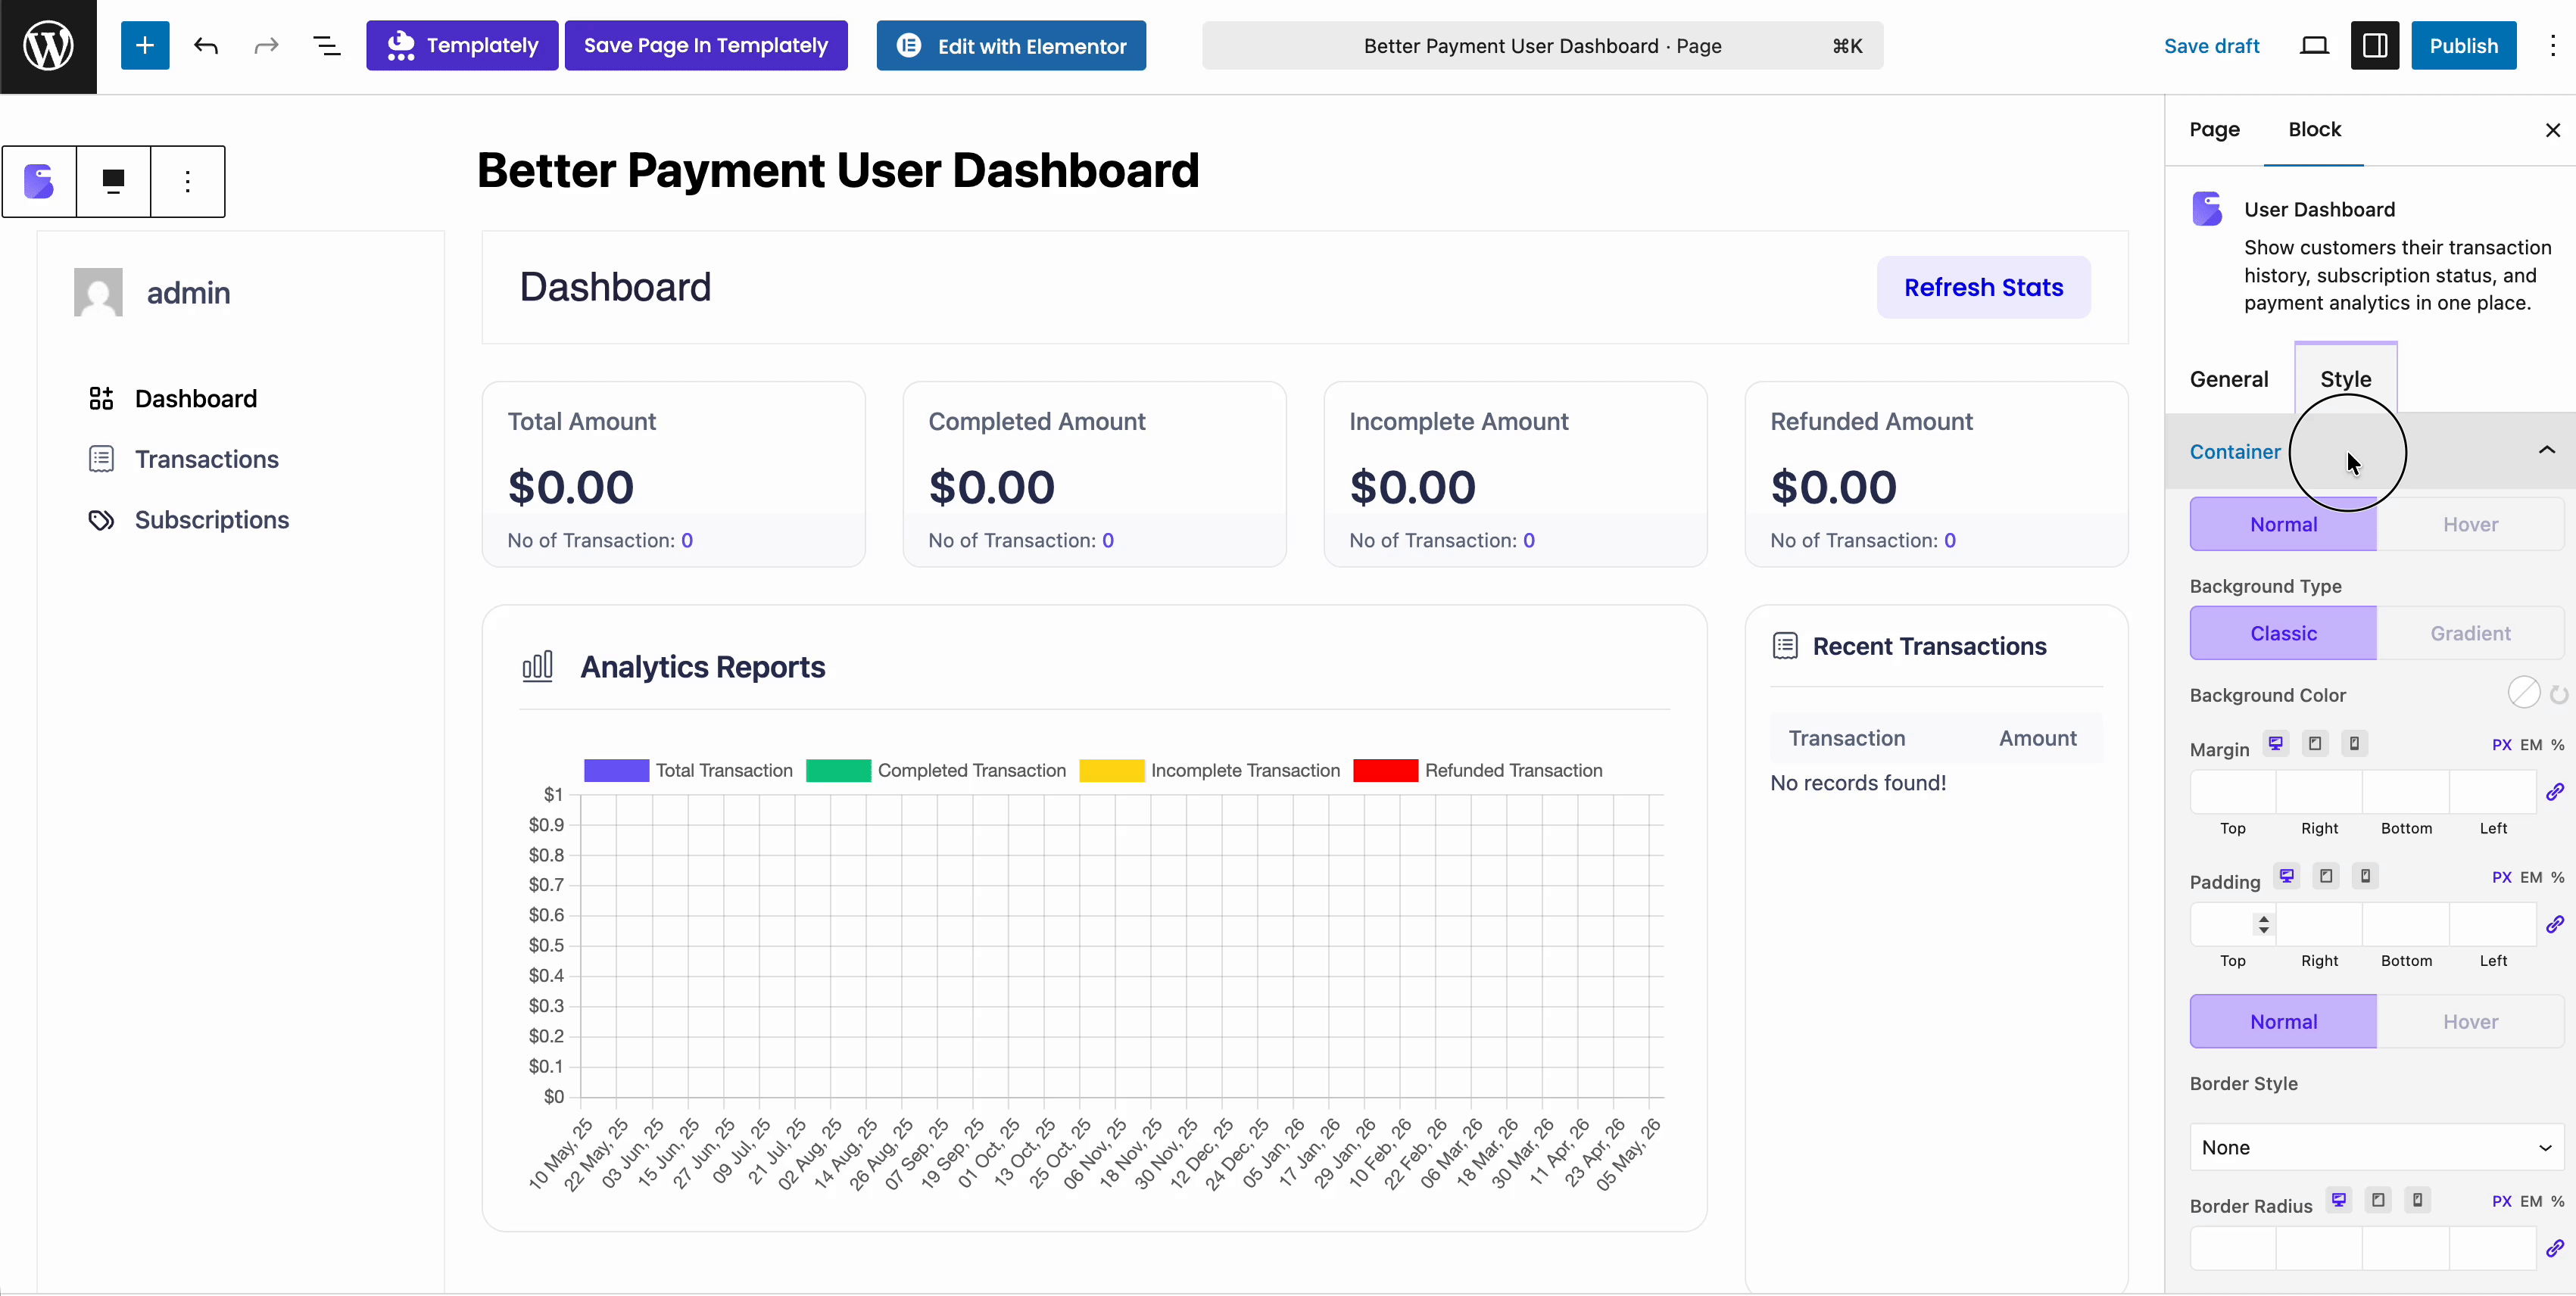Screen dimensions: 2576x1296
Task: Select mobile device for Padding
Action: (x=2365, y=876)
